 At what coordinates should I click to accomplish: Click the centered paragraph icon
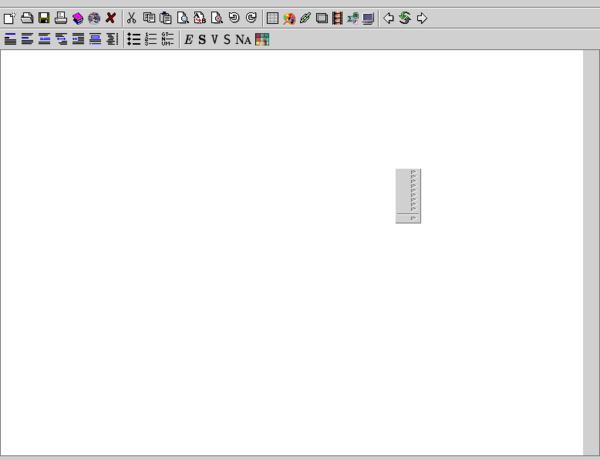coord(44,39)
